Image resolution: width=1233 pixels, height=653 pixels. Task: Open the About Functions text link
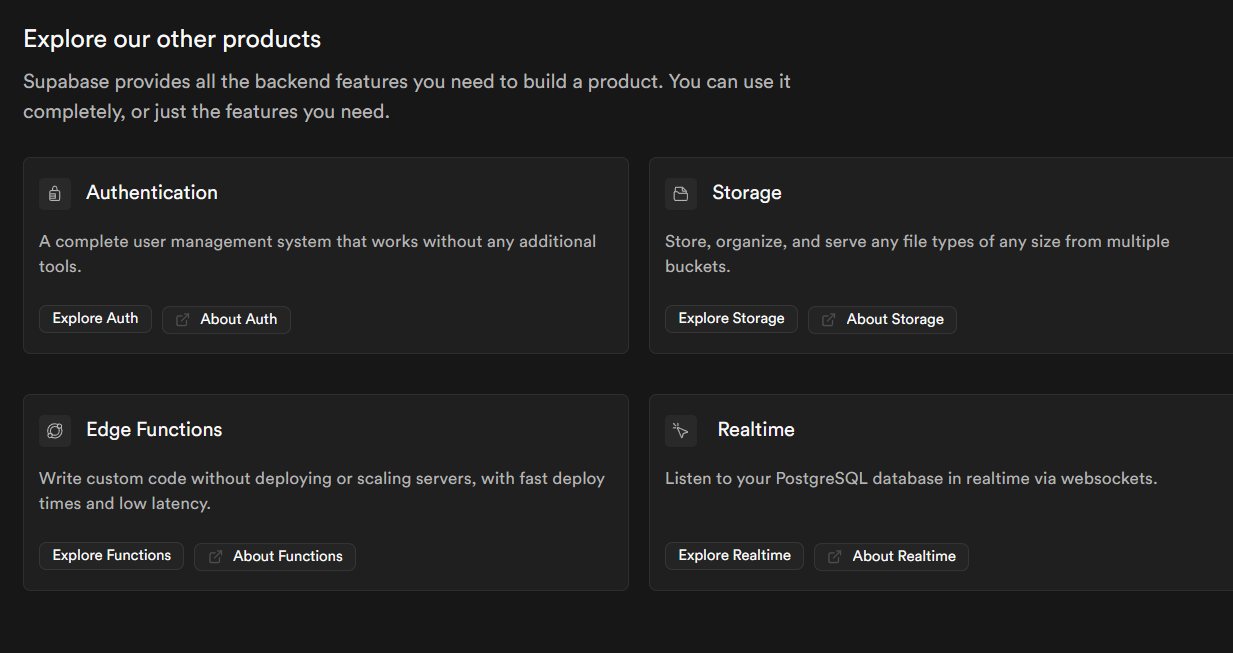tap(288, 557)
